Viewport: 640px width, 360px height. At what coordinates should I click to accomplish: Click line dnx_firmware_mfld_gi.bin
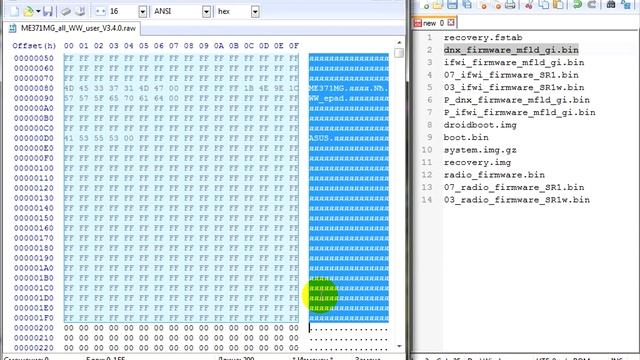click(511, 50)
